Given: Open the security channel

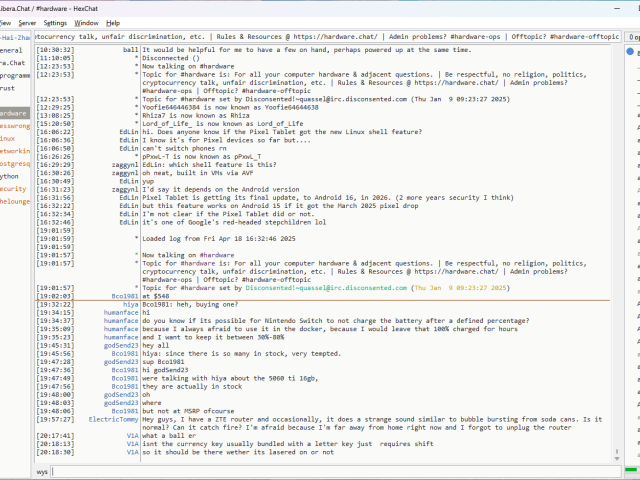Looking at the screenshot, I should click(x=13, y=188).
